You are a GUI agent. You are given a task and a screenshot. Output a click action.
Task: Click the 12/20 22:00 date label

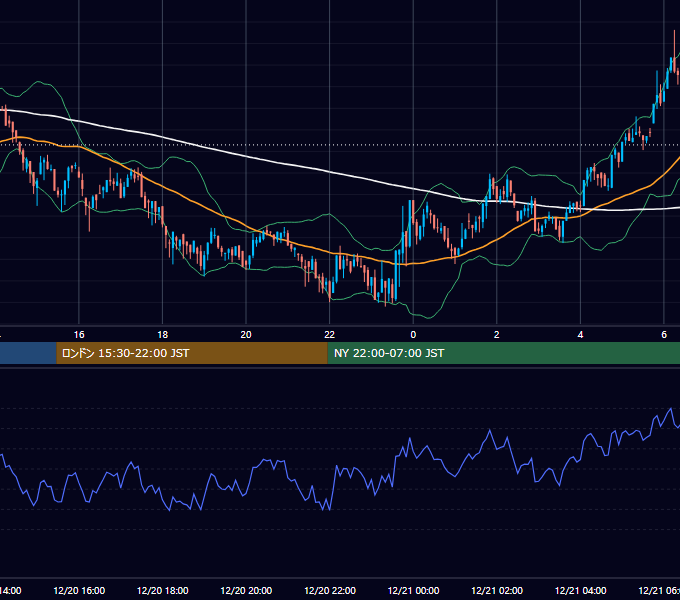tap(330, 591)
